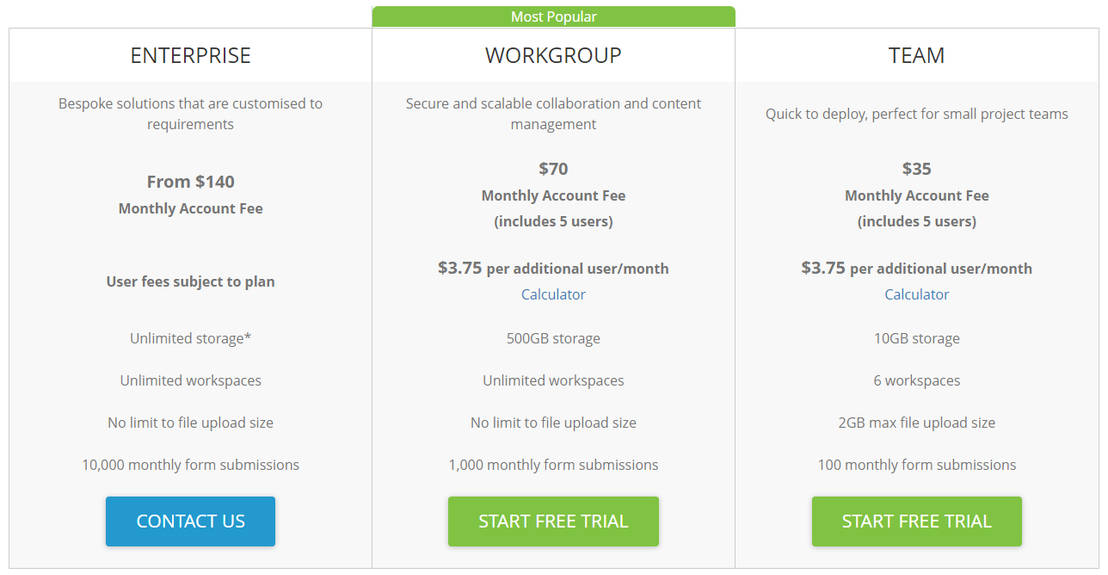Click User fees subject to plan text

[190, 281]
